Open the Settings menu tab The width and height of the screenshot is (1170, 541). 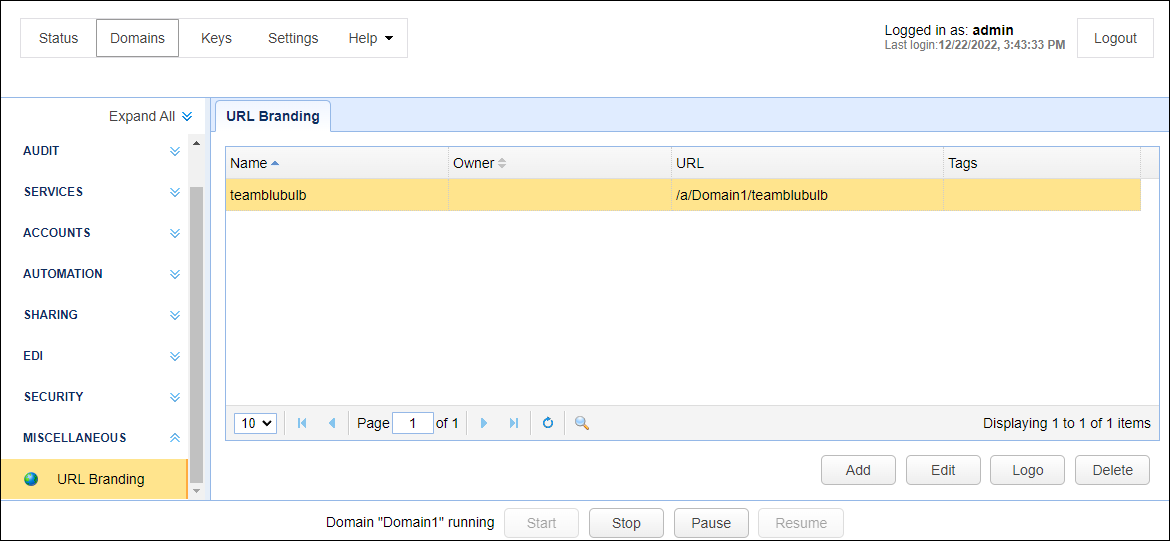293,38
